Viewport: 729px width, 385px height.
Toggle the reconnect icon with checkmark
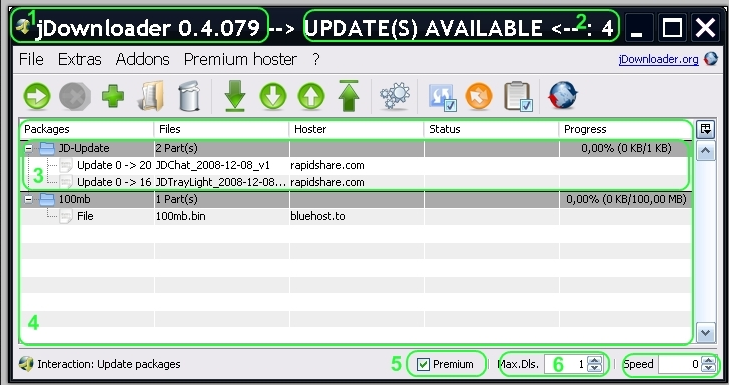442,97
